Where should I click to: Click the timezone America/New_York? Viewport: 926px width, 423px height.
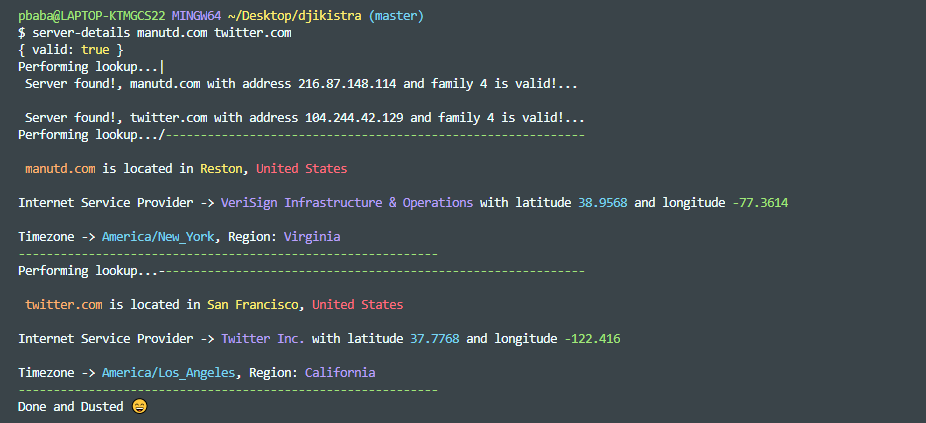158,237
